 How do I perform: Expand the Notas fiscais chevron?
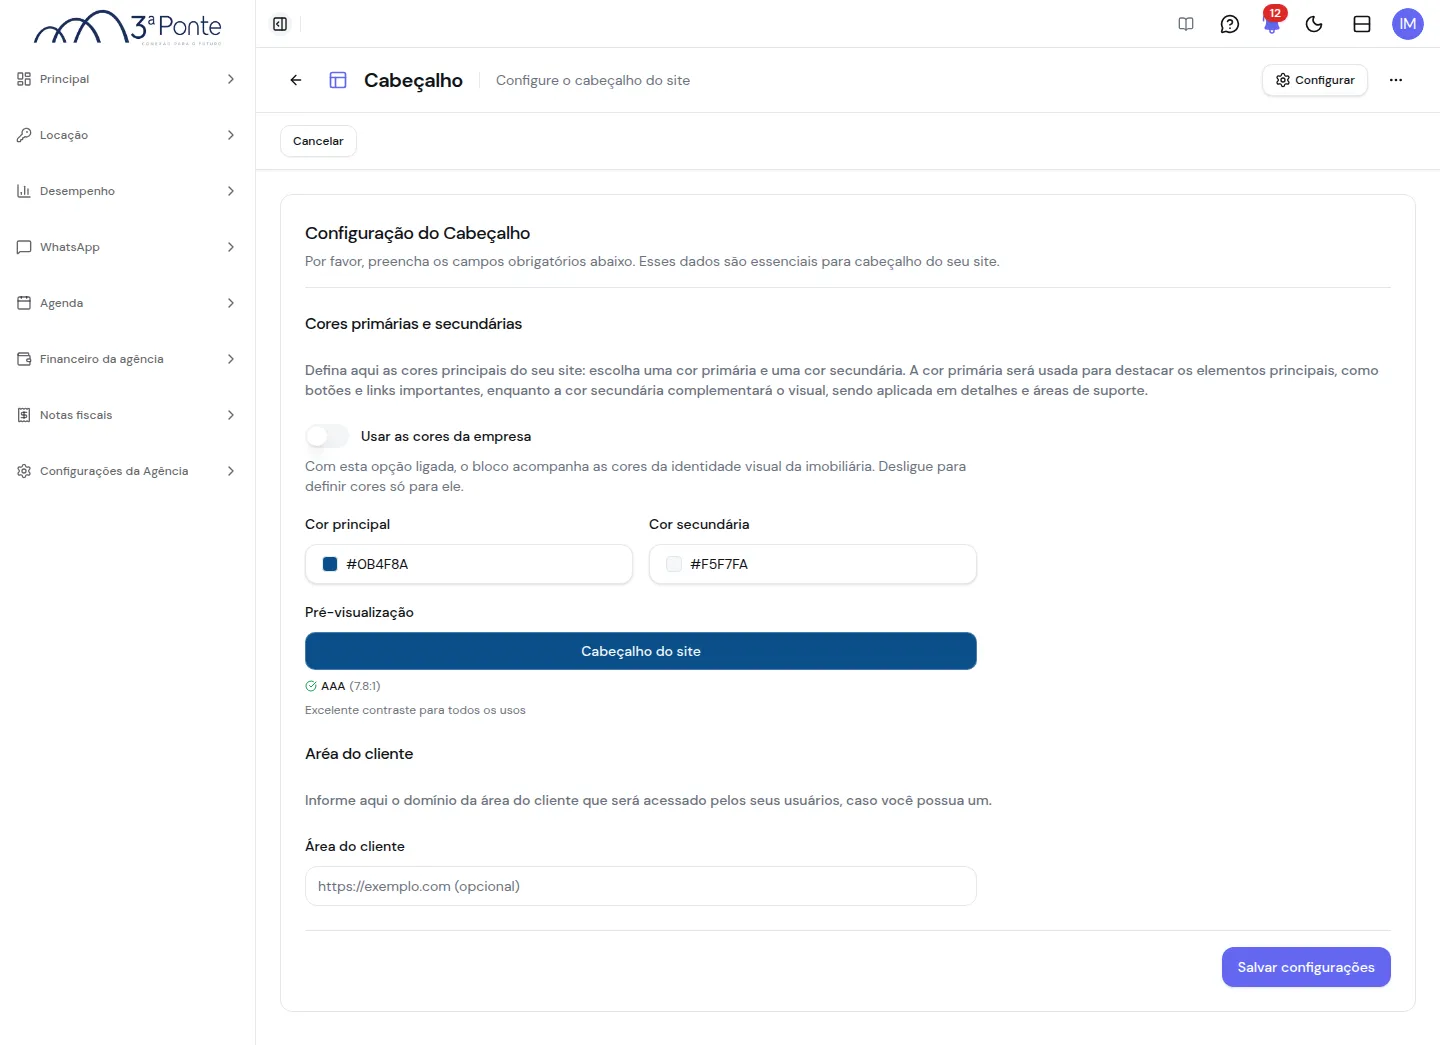click(231, 415)
